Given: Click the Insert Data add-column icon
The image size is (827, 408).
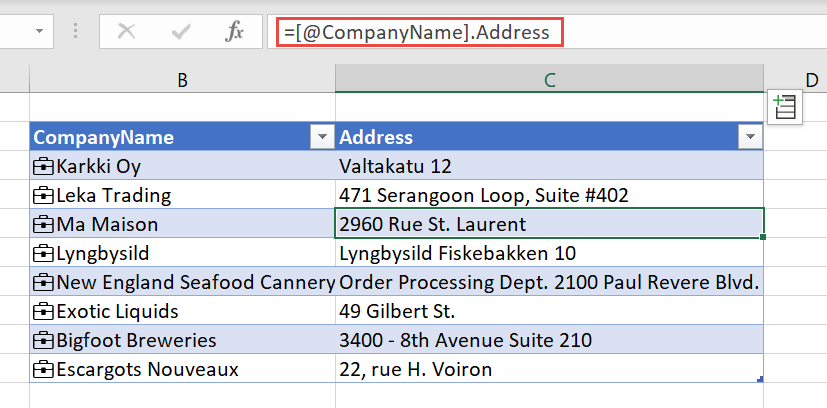Looking at the screenshot, I should coord(784,106).
